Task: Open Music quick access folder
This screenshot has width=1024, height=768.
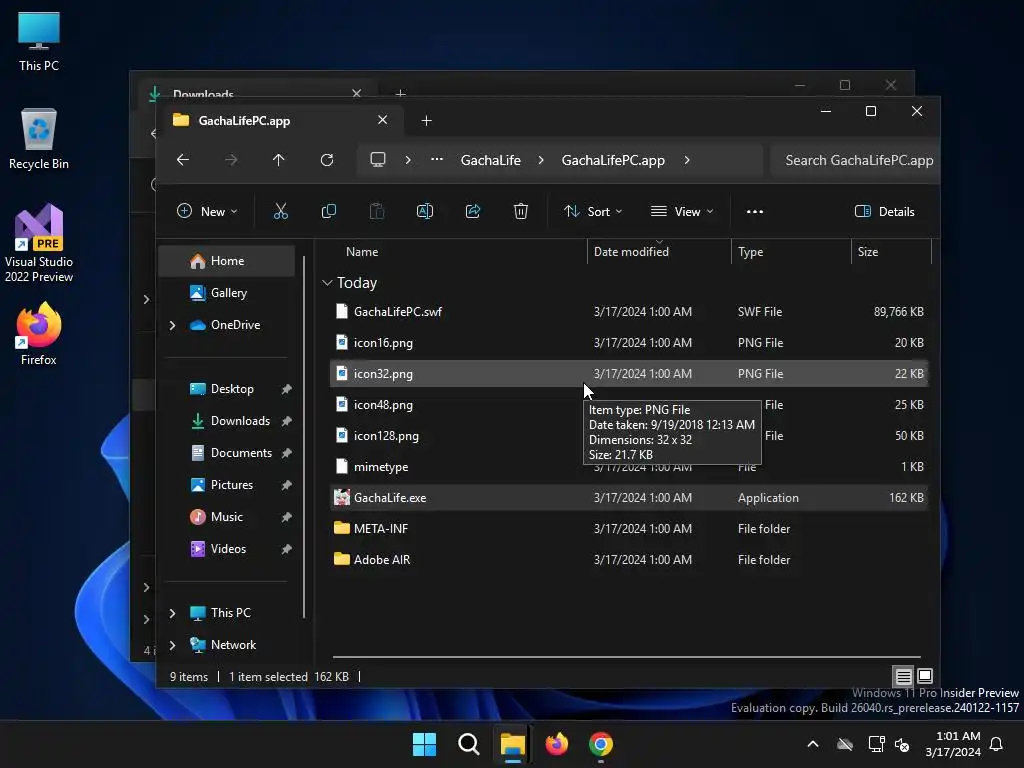Action: tap(227, 517)
